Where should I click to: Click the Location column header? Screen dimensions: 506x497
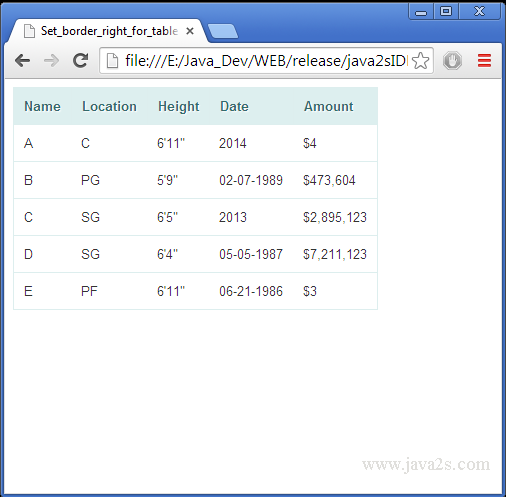coord(109,106)
